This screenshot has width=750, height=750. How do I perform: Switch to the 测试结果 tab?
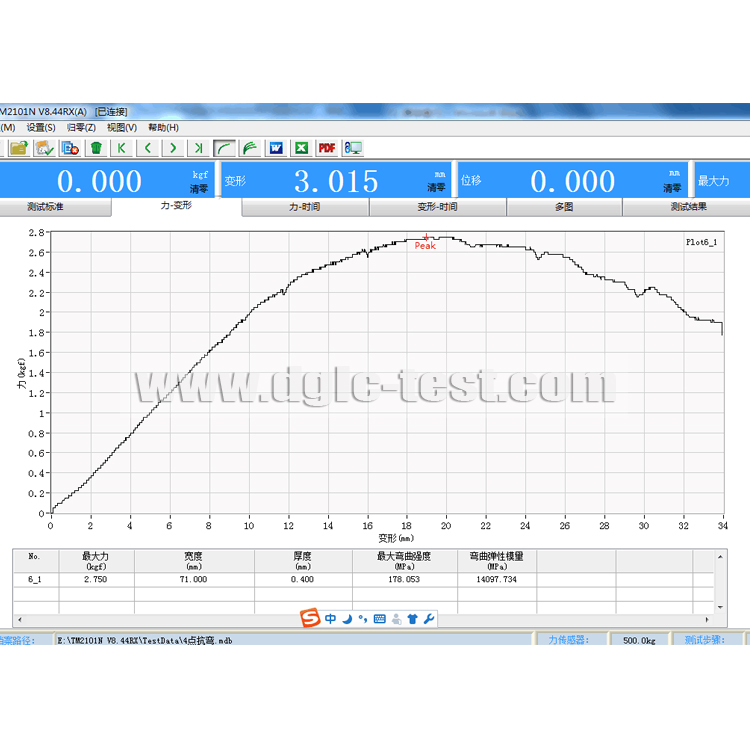point(687,207)
